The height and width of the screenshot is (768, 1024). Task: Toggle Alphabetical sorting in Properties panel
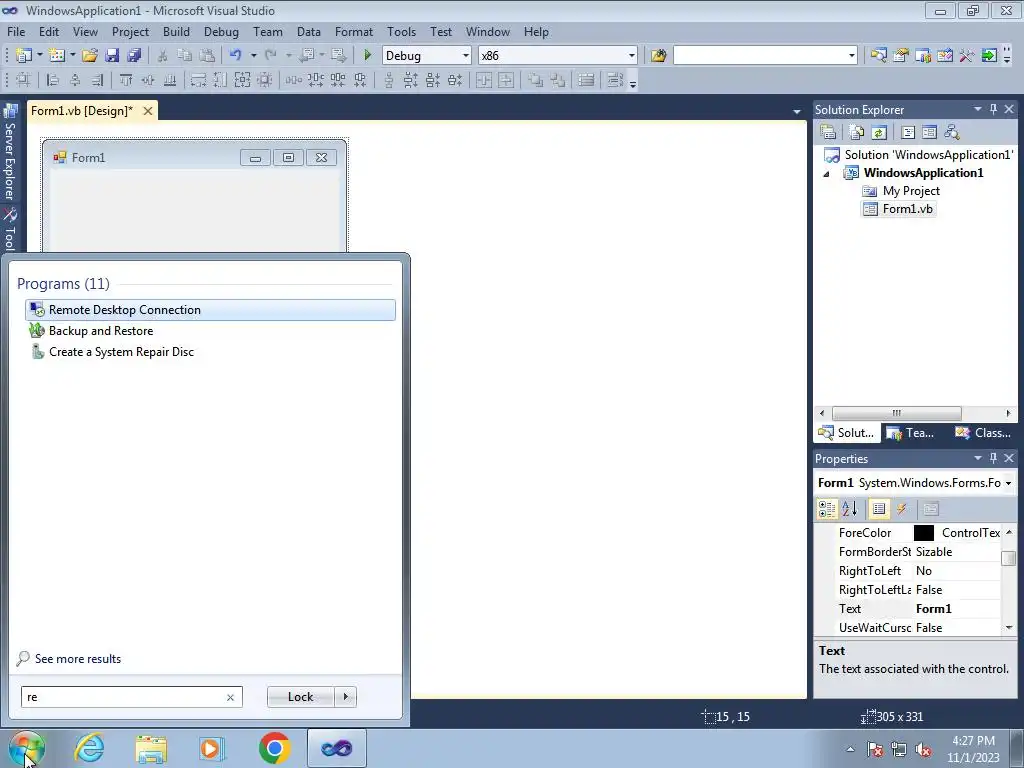click(850, 509)
